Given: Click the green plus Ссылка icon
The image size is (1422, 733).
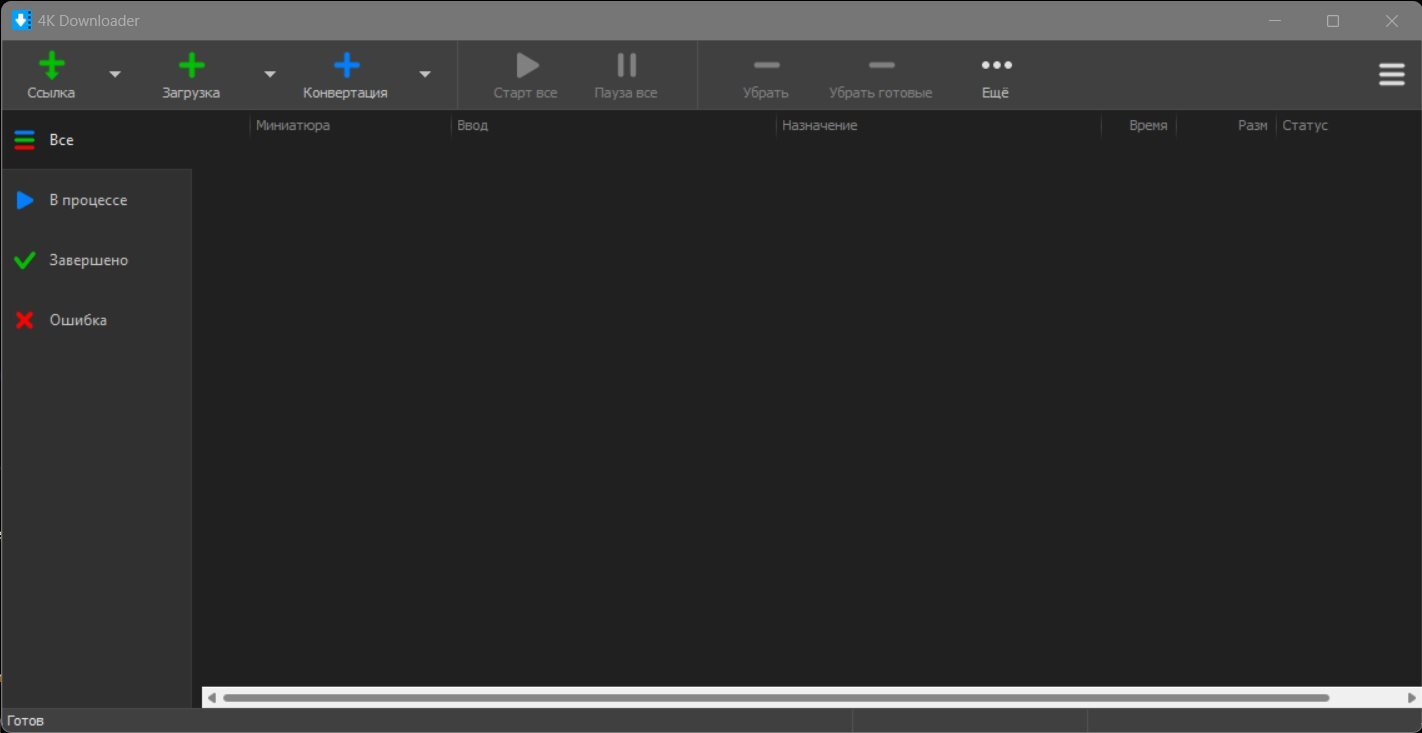Looking at the screenshot, I should click(51, 66).
